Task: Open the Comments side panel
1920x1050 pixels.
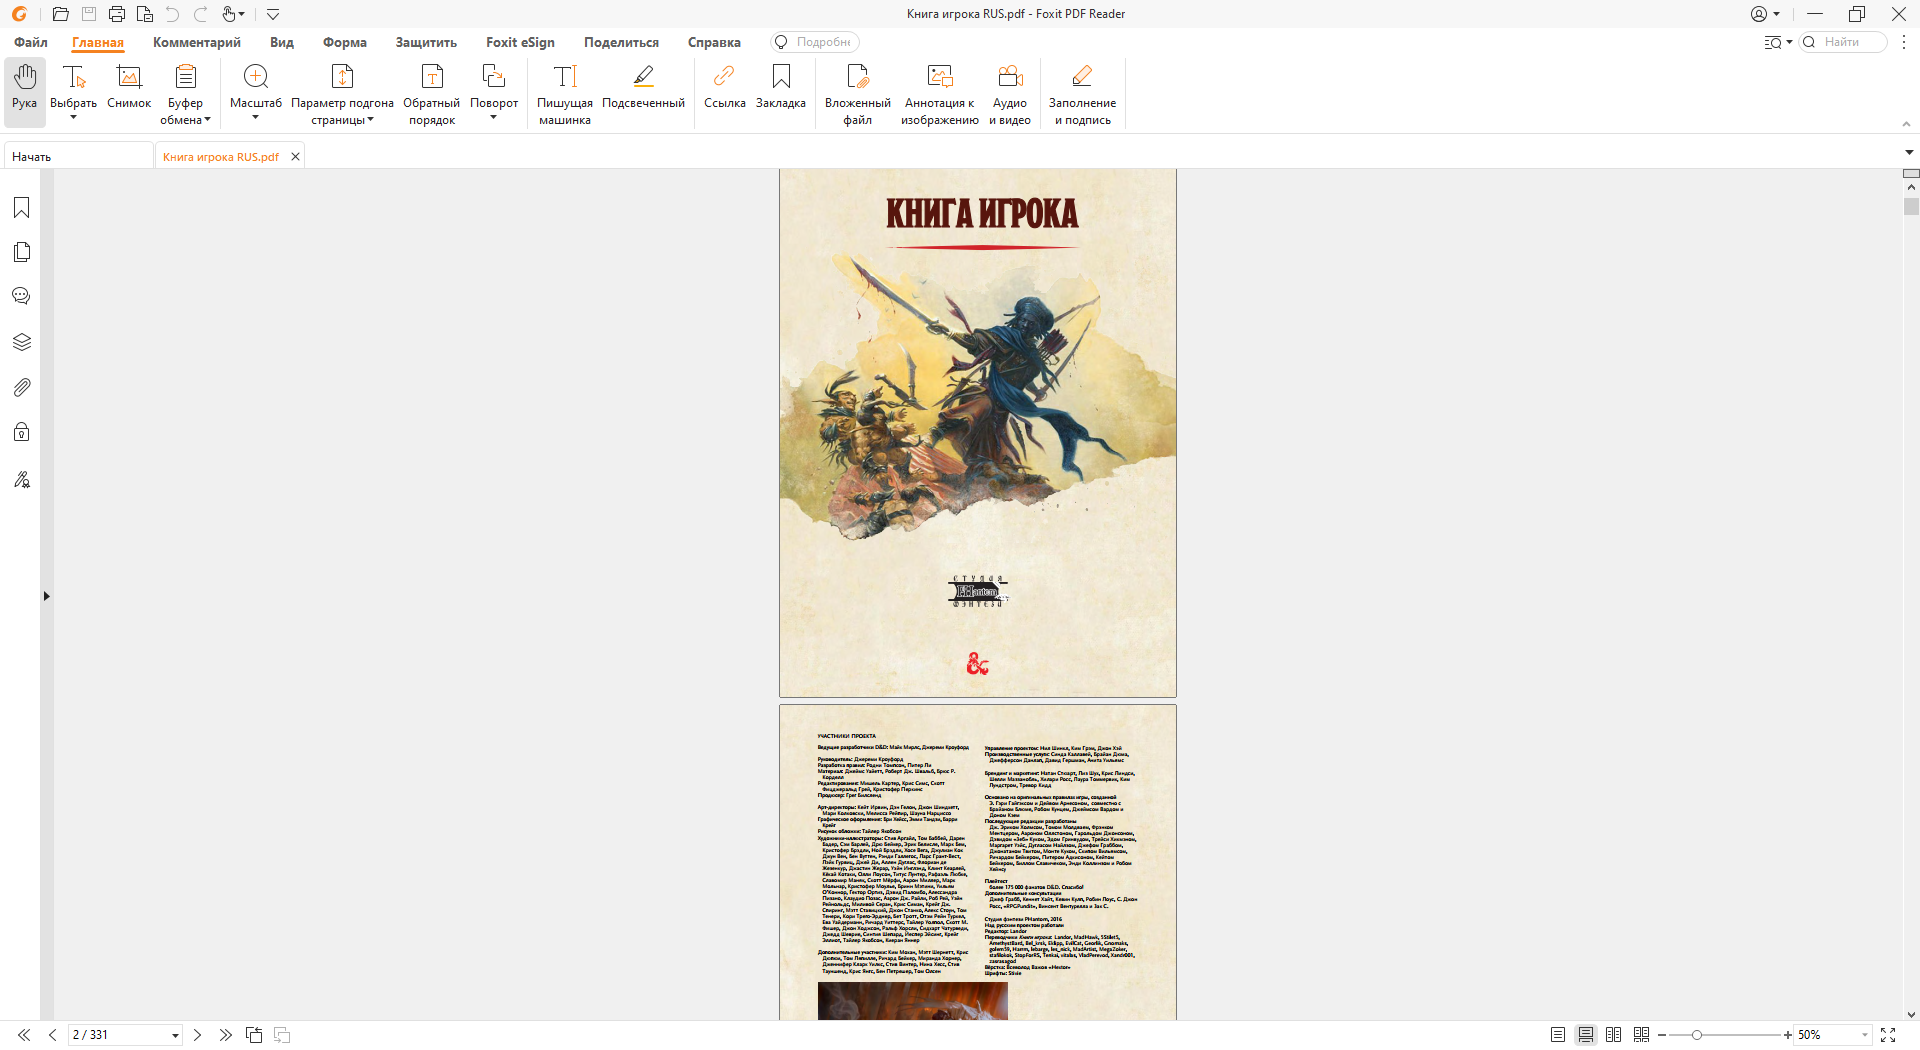Action: [x=21, y=296]
